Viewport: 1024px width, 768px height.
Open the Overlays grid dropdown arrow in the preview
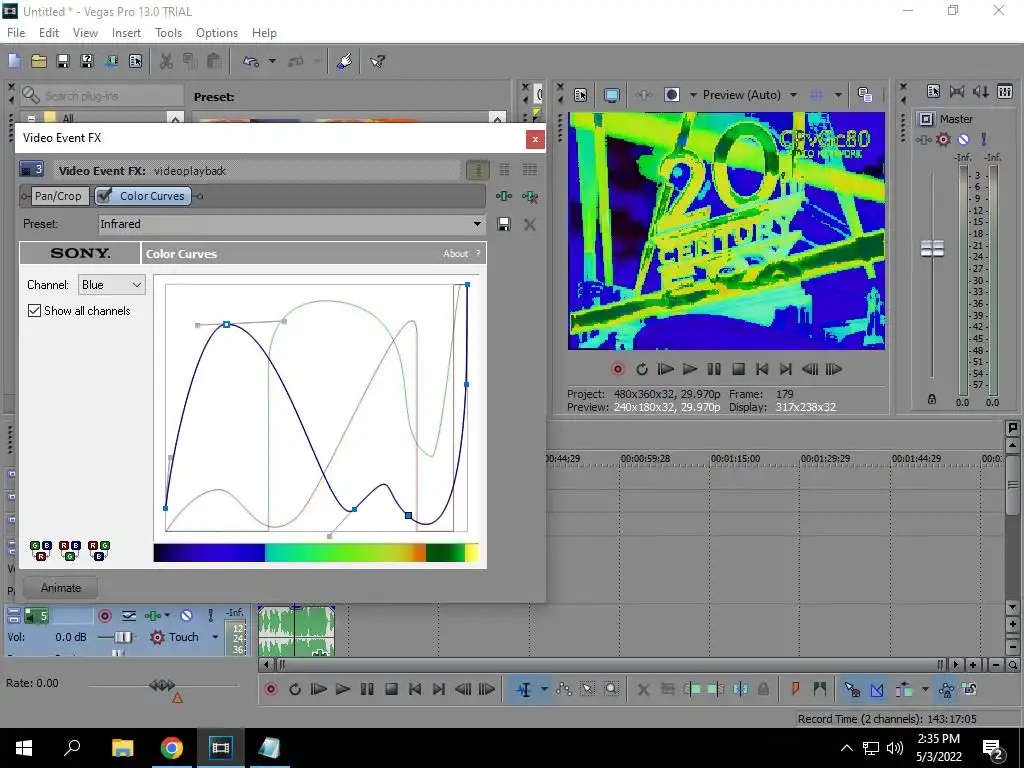click(838, 95)
